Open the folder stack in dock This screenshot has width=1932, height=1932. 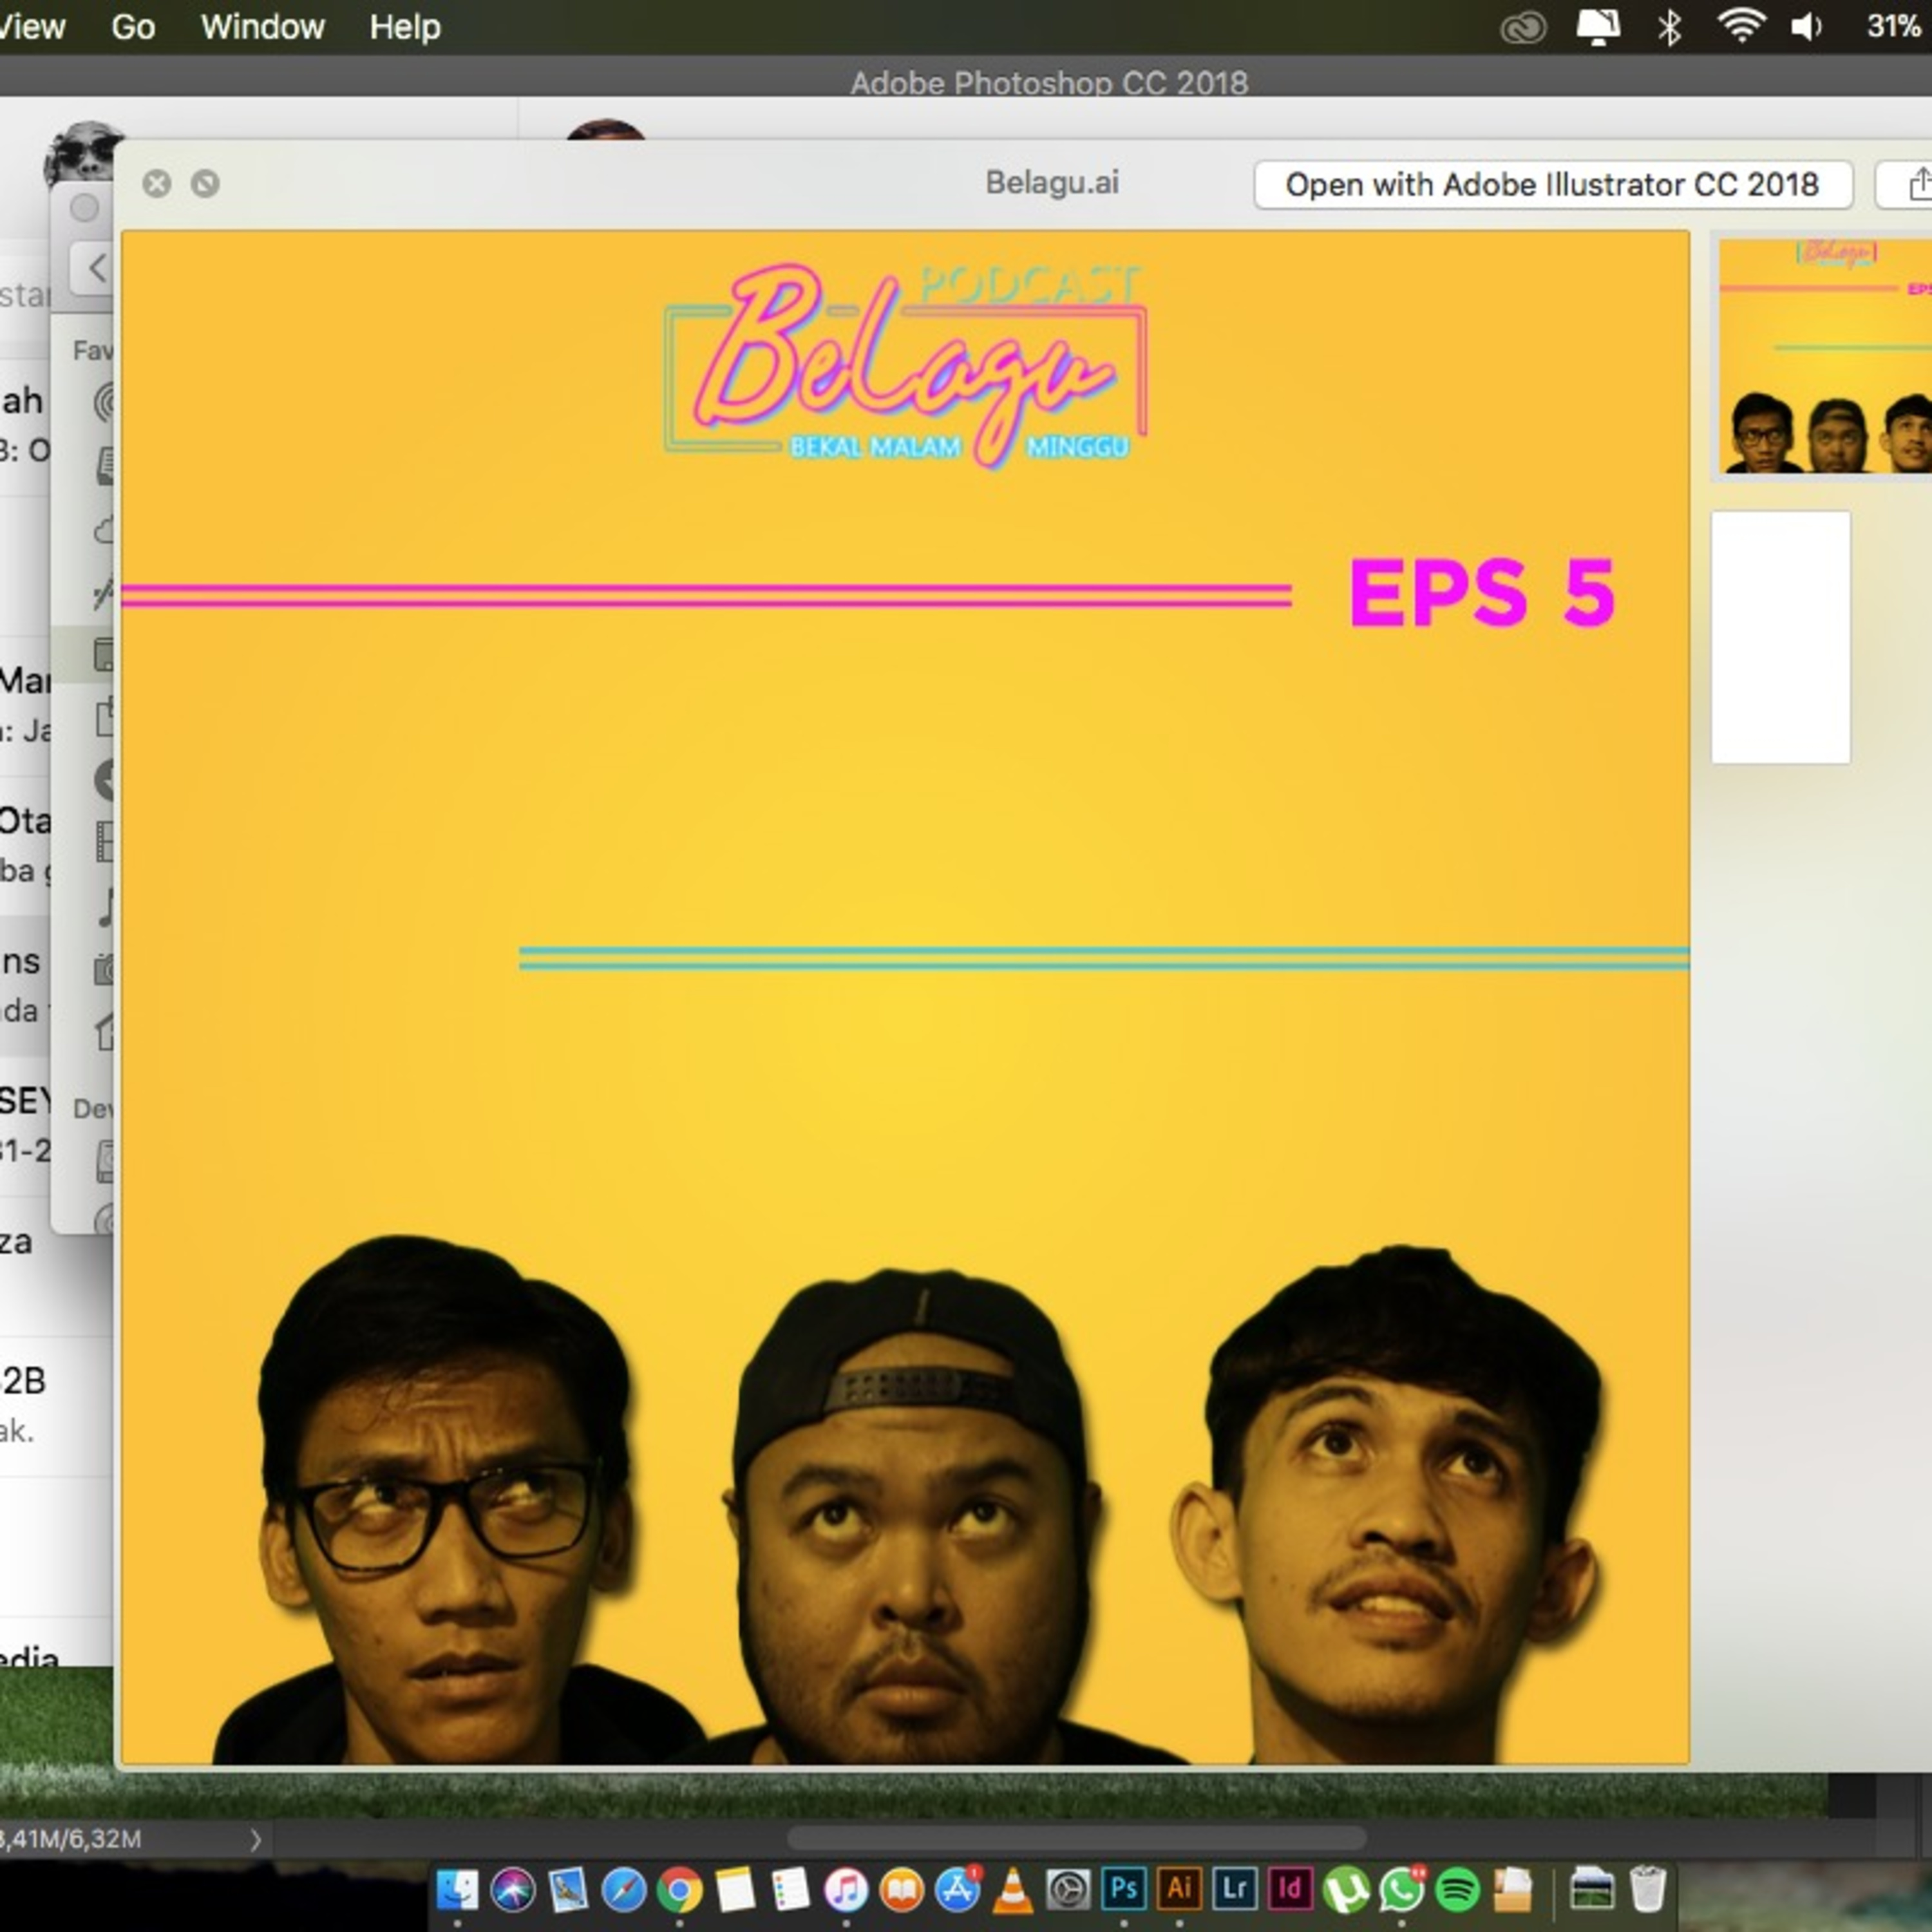pos(1513,1889)
